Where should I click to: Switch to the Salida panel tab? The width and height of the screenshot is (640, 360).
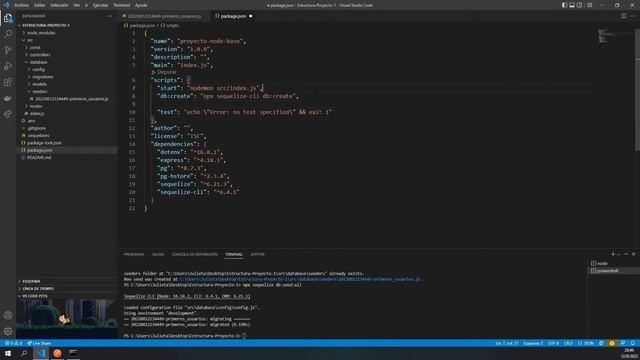[x=158, y=254]
